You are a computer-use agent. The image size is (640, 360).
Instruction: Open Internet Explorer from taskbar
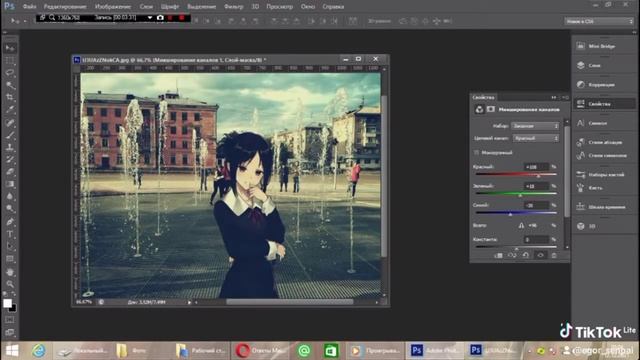(x=39, y=351)
